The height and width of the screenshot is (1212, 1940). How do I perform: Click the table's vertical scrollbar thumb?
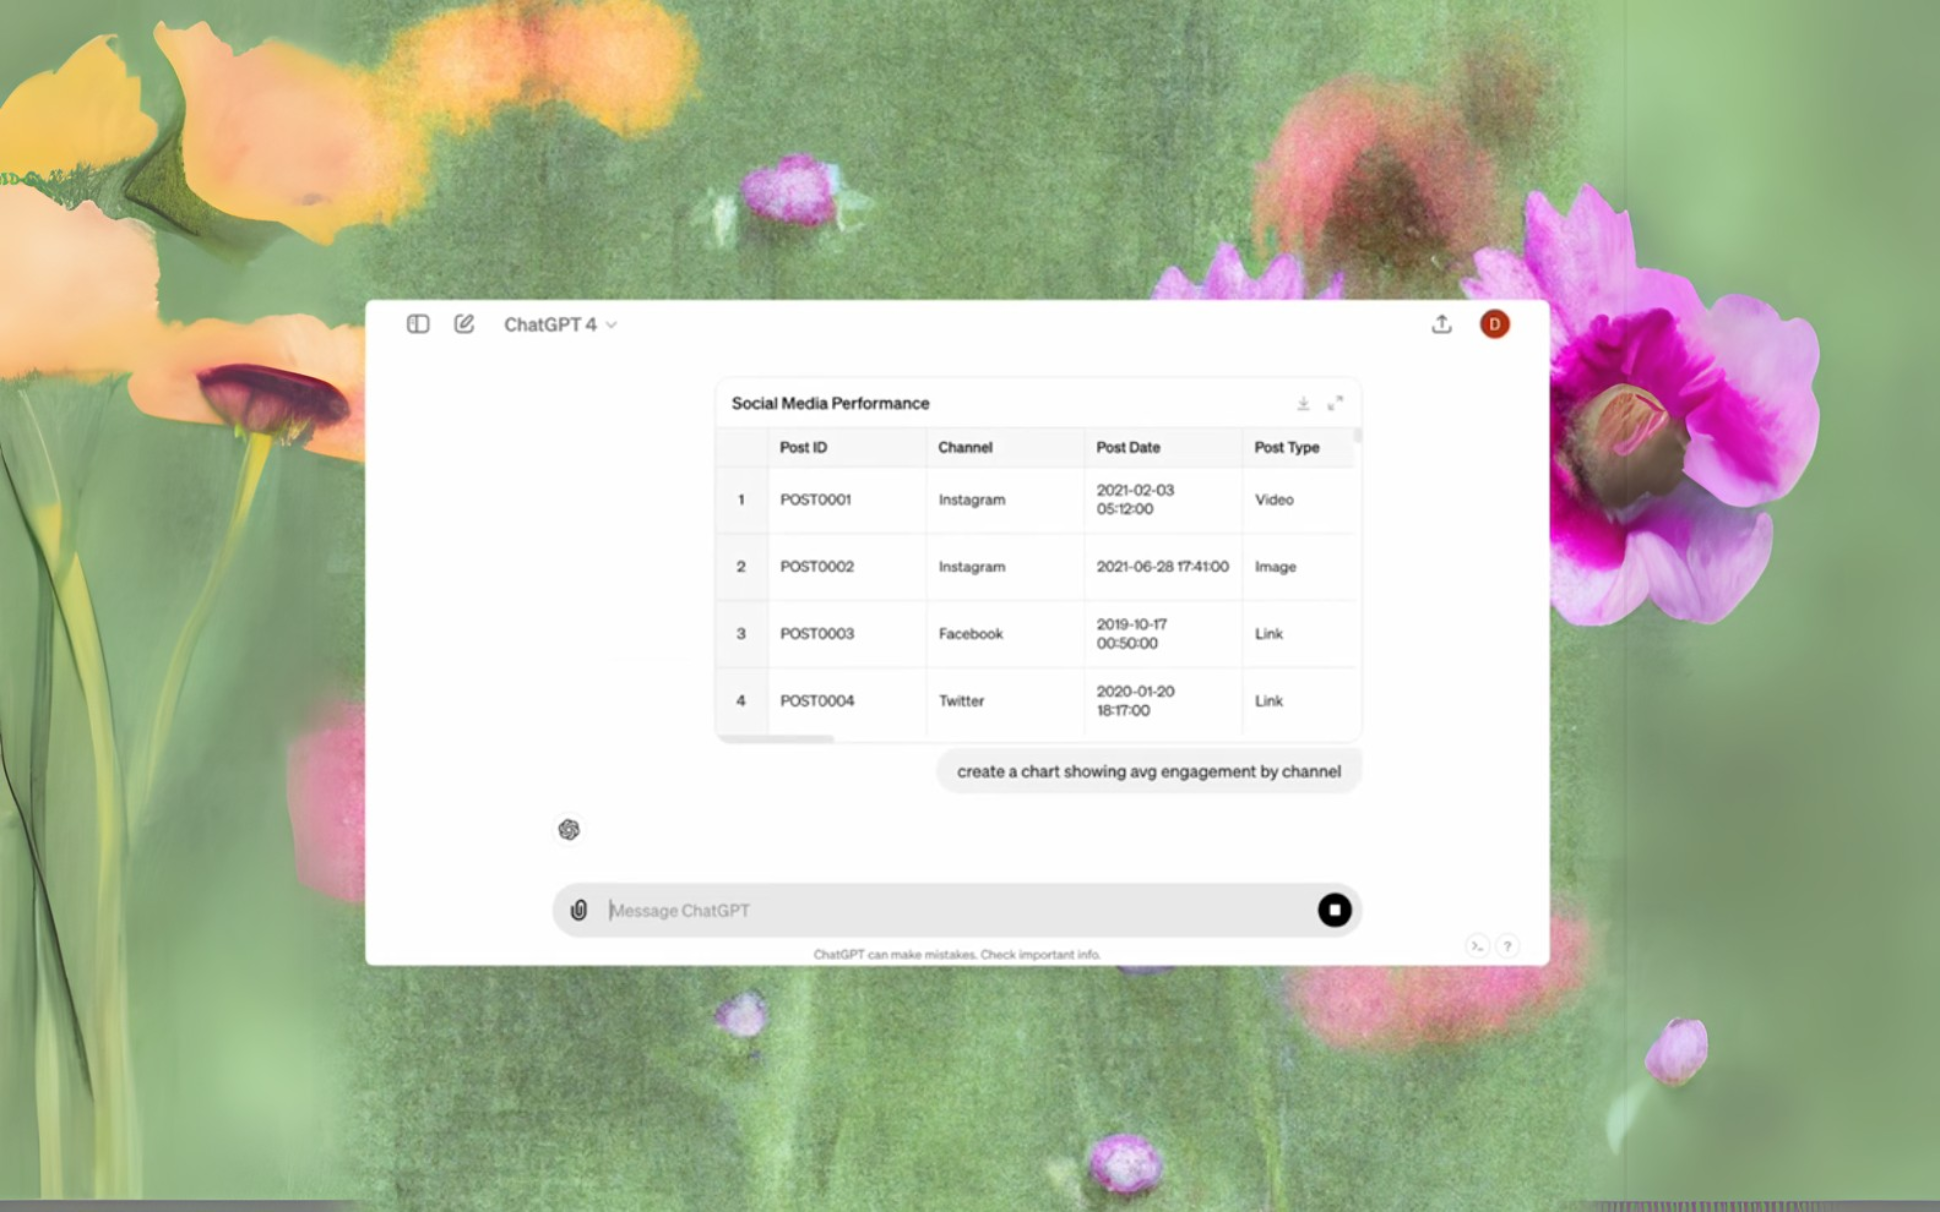(x=1357, y=436)
